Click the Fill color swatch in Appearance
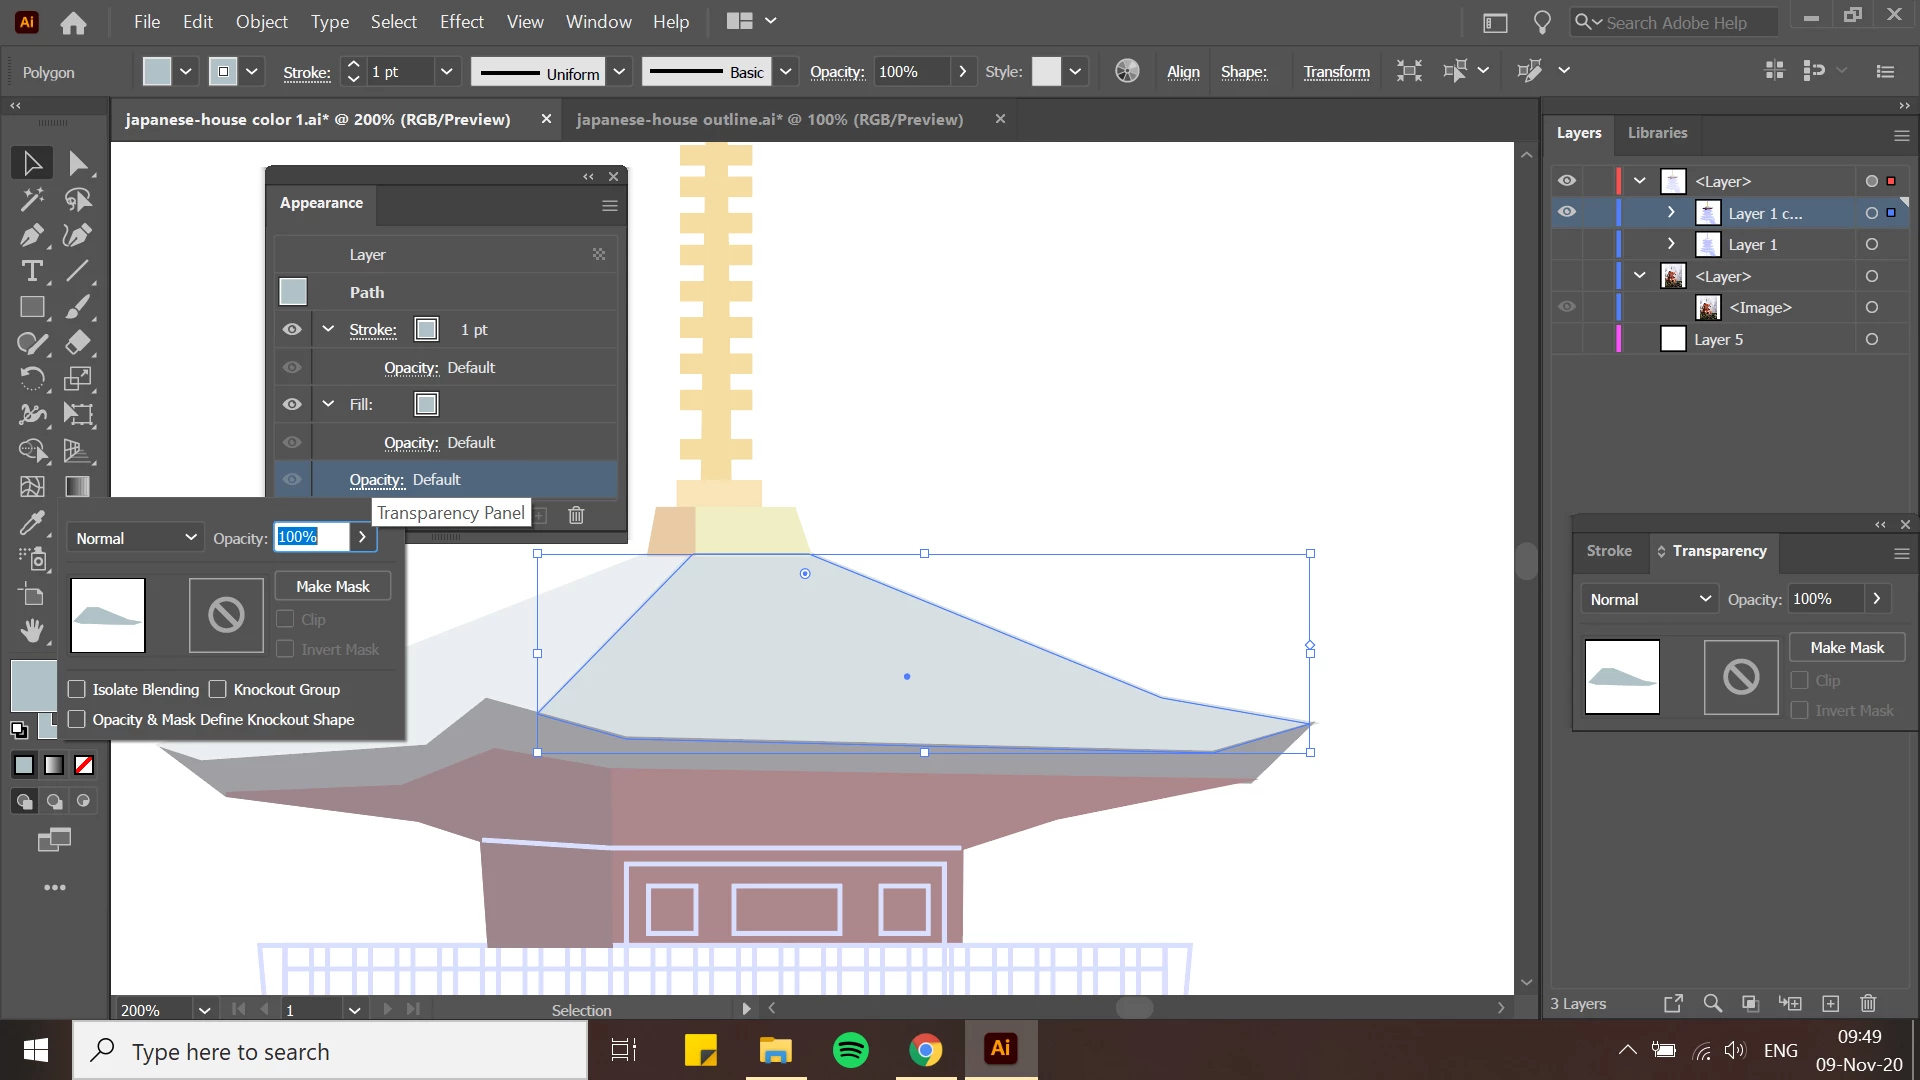This screenshot has height=1080, width=1920. (x=426, y=404)
